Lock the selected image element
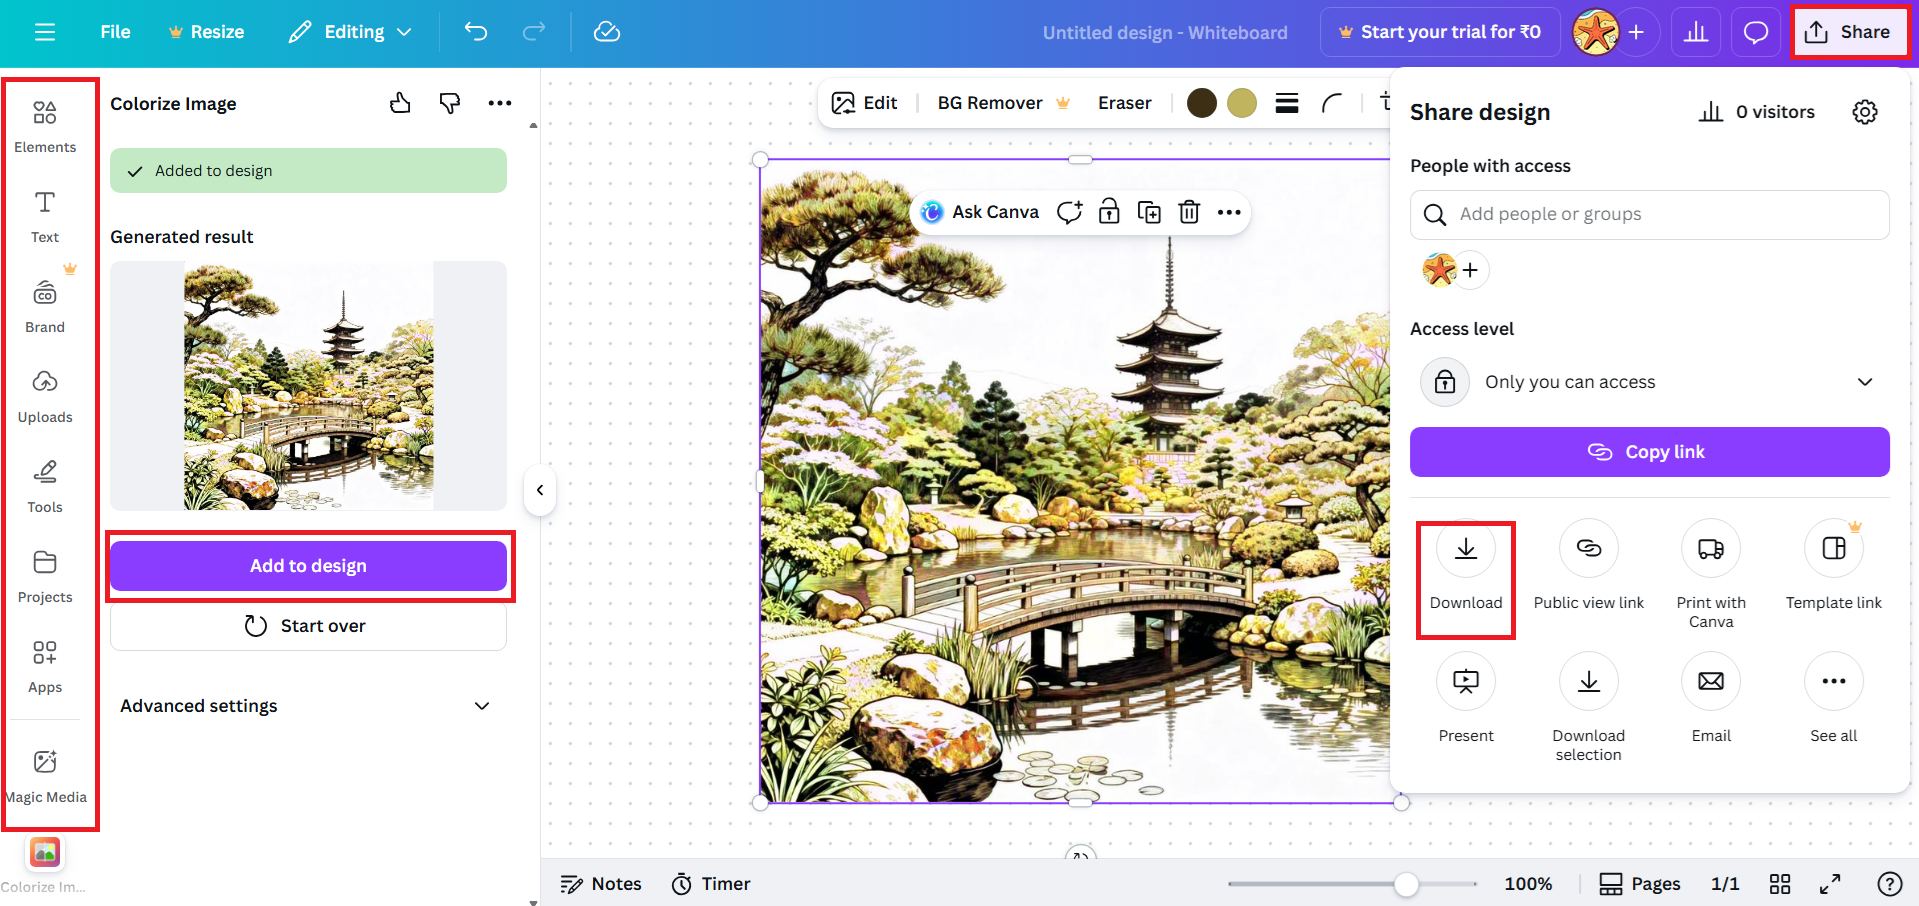This screenshot has height=906, width=1919. tap(1109, 212)
